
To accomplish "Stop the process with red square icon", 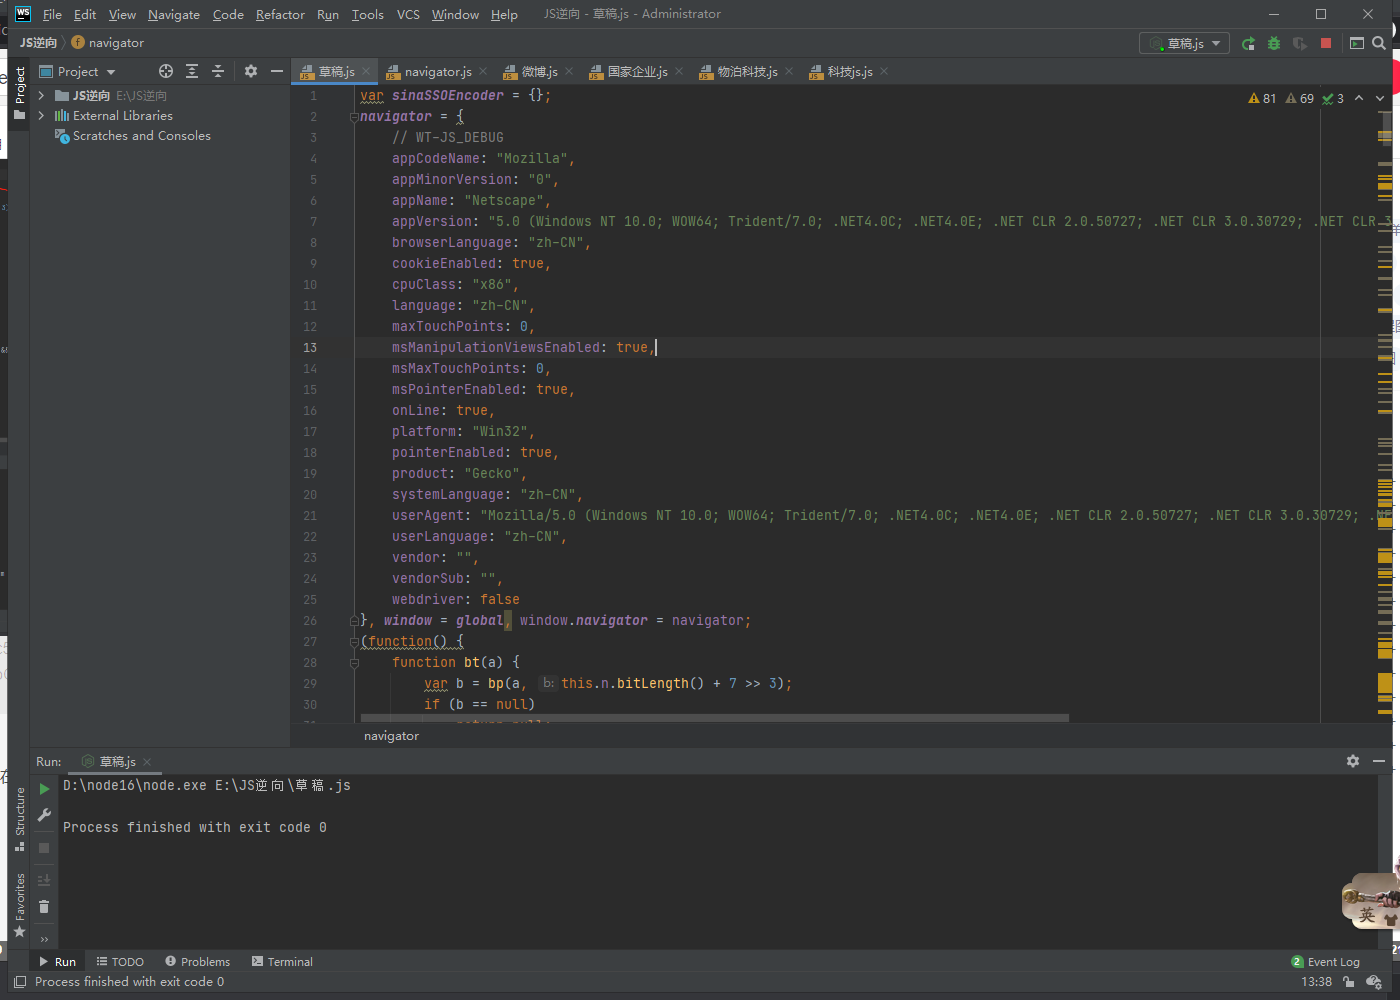I will click(x=1326, y=43).
